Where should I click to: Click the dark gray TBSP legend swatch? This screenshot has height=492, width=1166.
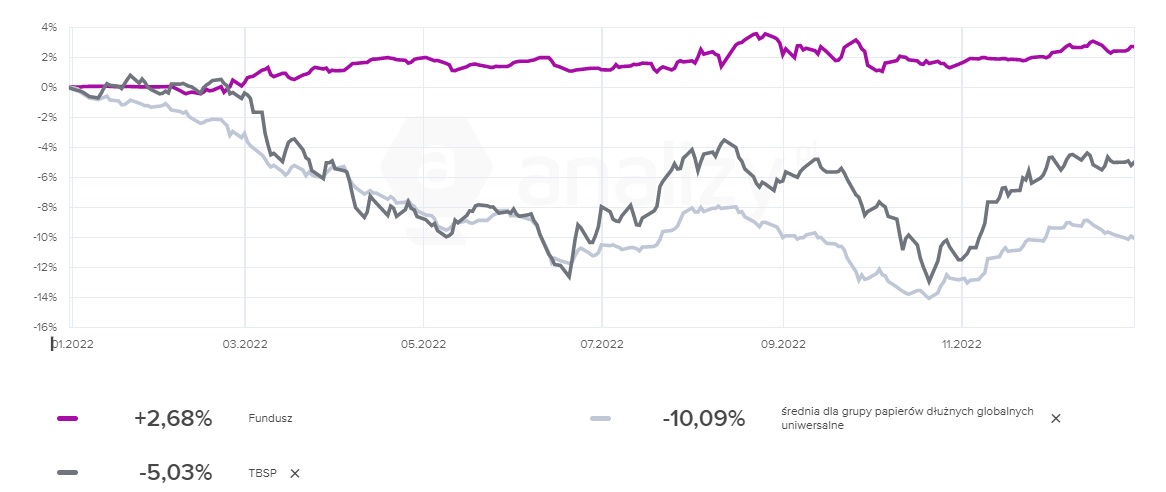tap(68, 472)
